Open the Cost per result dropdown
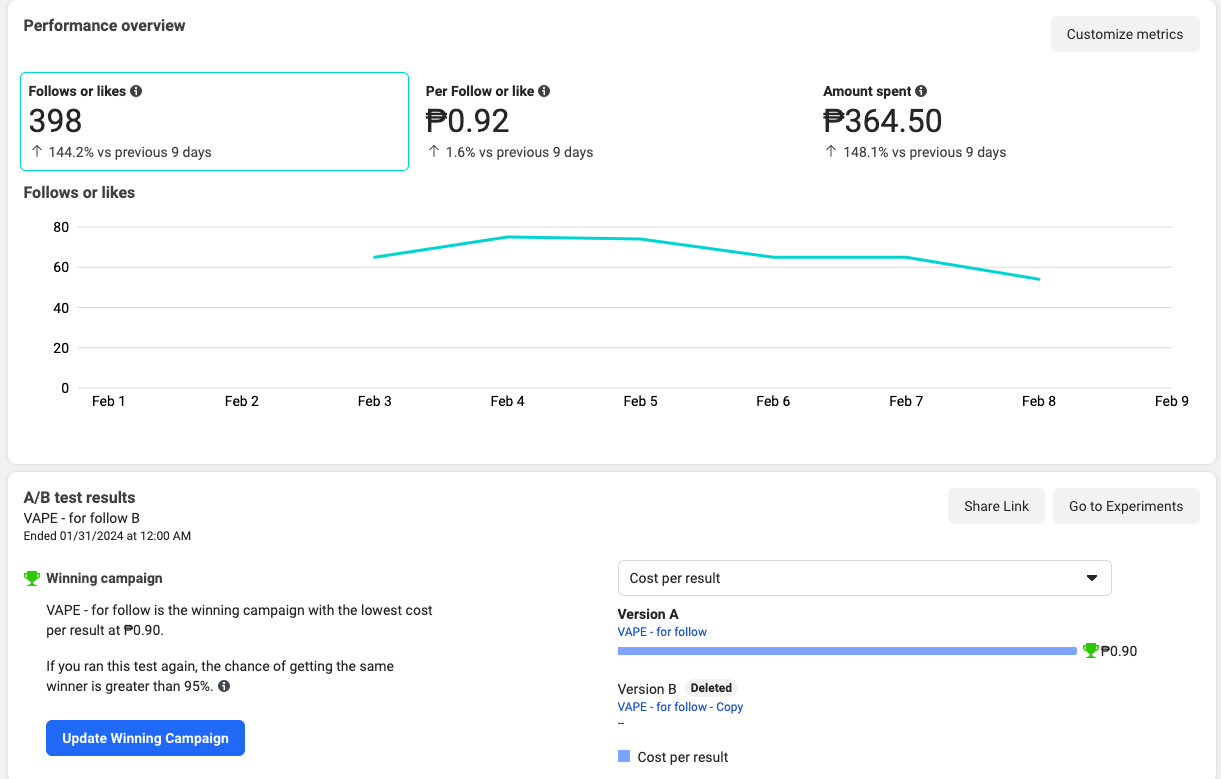 864,578
